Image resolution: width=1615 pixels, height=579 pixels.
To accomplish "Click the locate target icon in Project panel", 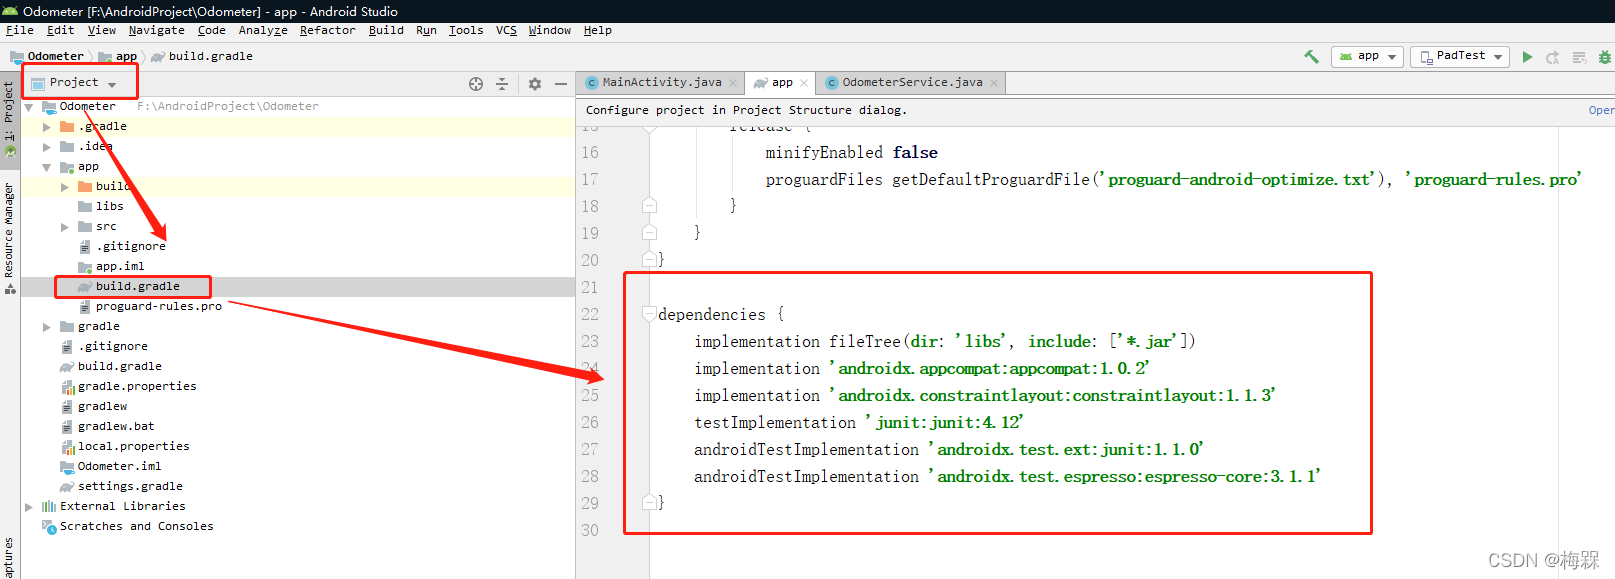I will point(476,84).
